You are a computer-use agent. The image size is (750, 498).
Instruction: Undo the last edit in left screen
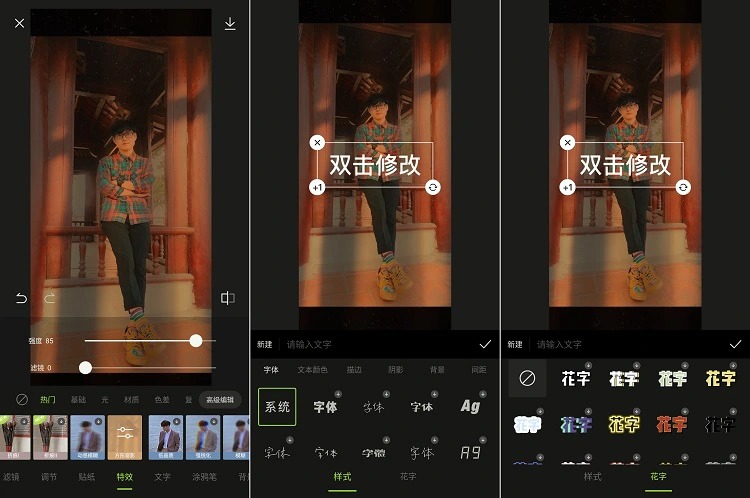click(21, 299)
